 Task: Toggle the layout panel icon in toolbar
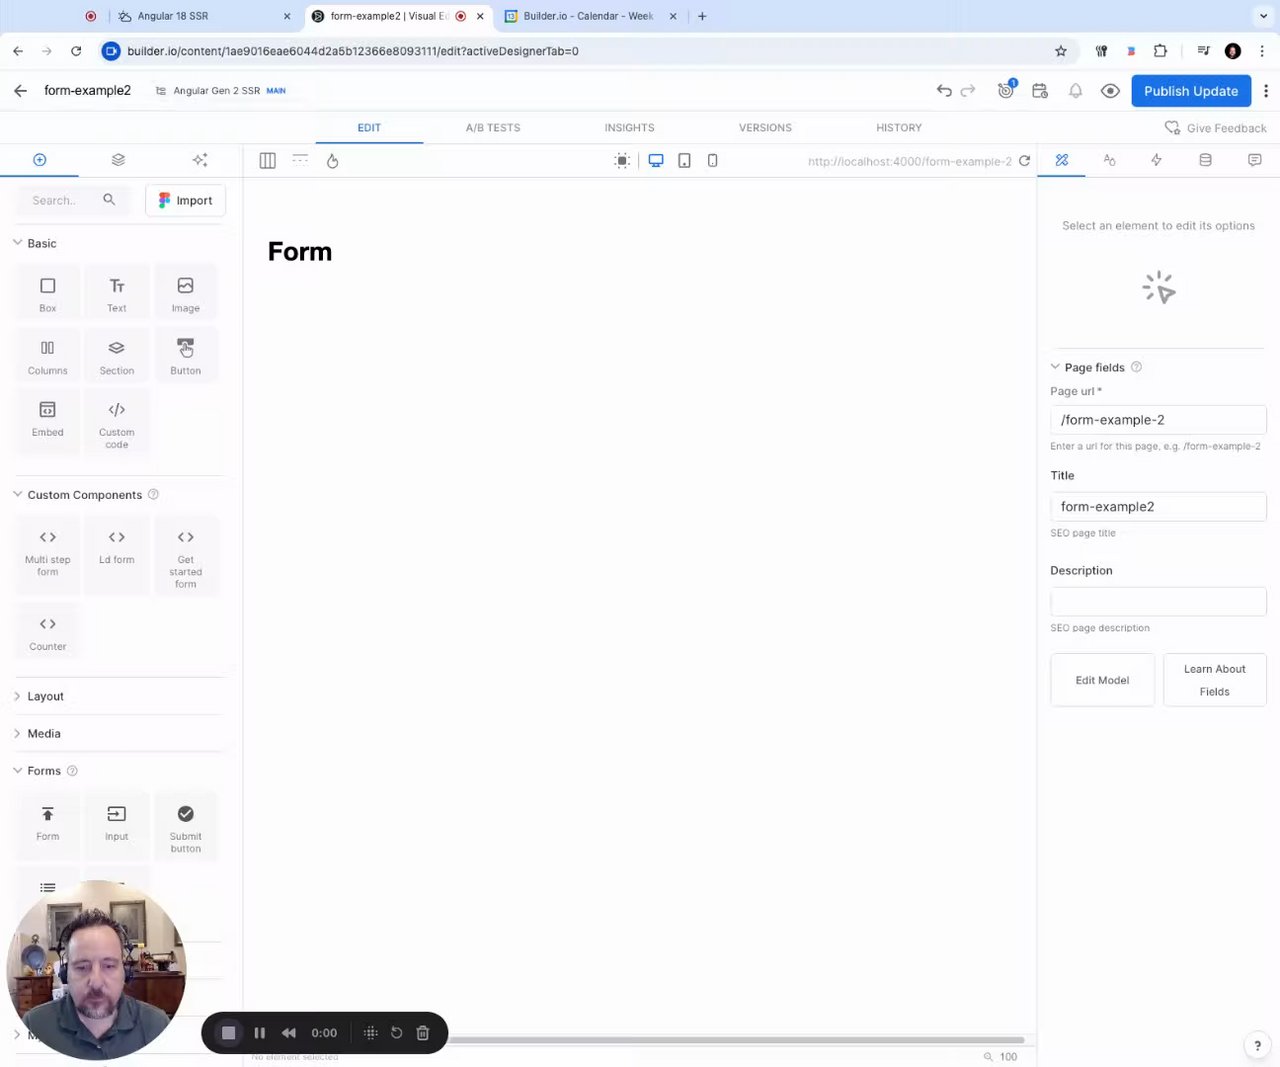click(267, 160)
